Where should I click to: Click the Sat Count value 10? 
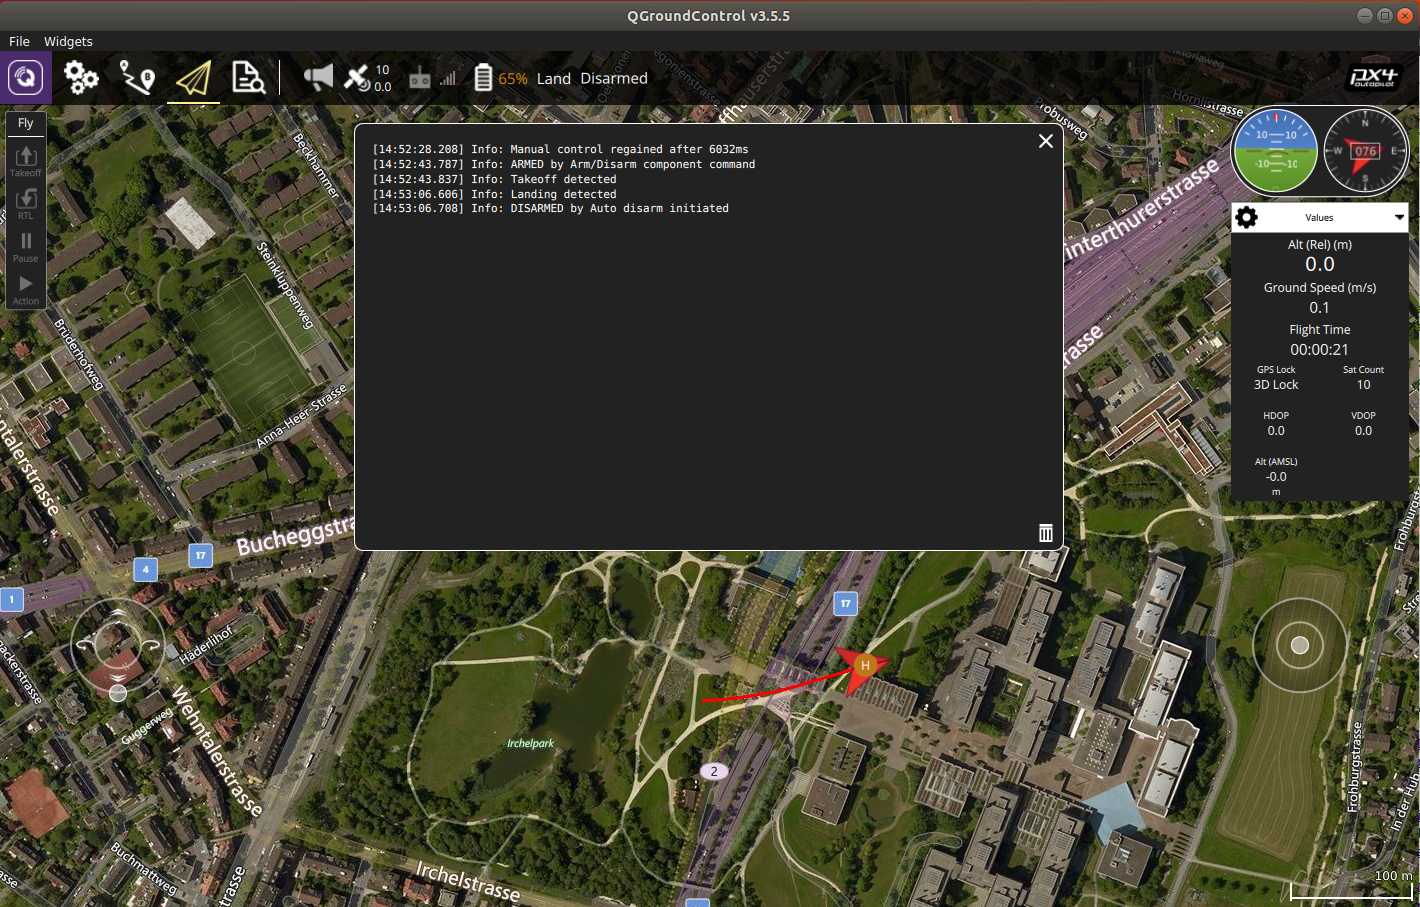coord(1363,385)
